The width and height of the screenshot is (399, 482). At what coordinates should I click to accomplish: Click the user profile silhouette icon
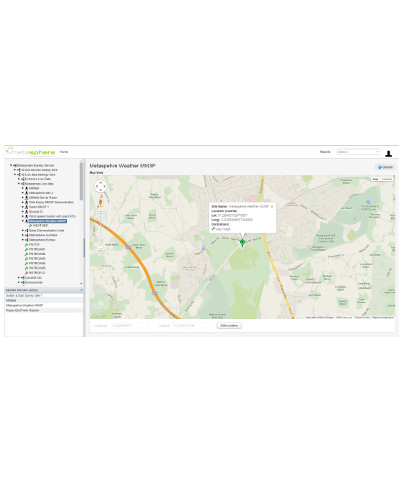[x=388, y=154]
